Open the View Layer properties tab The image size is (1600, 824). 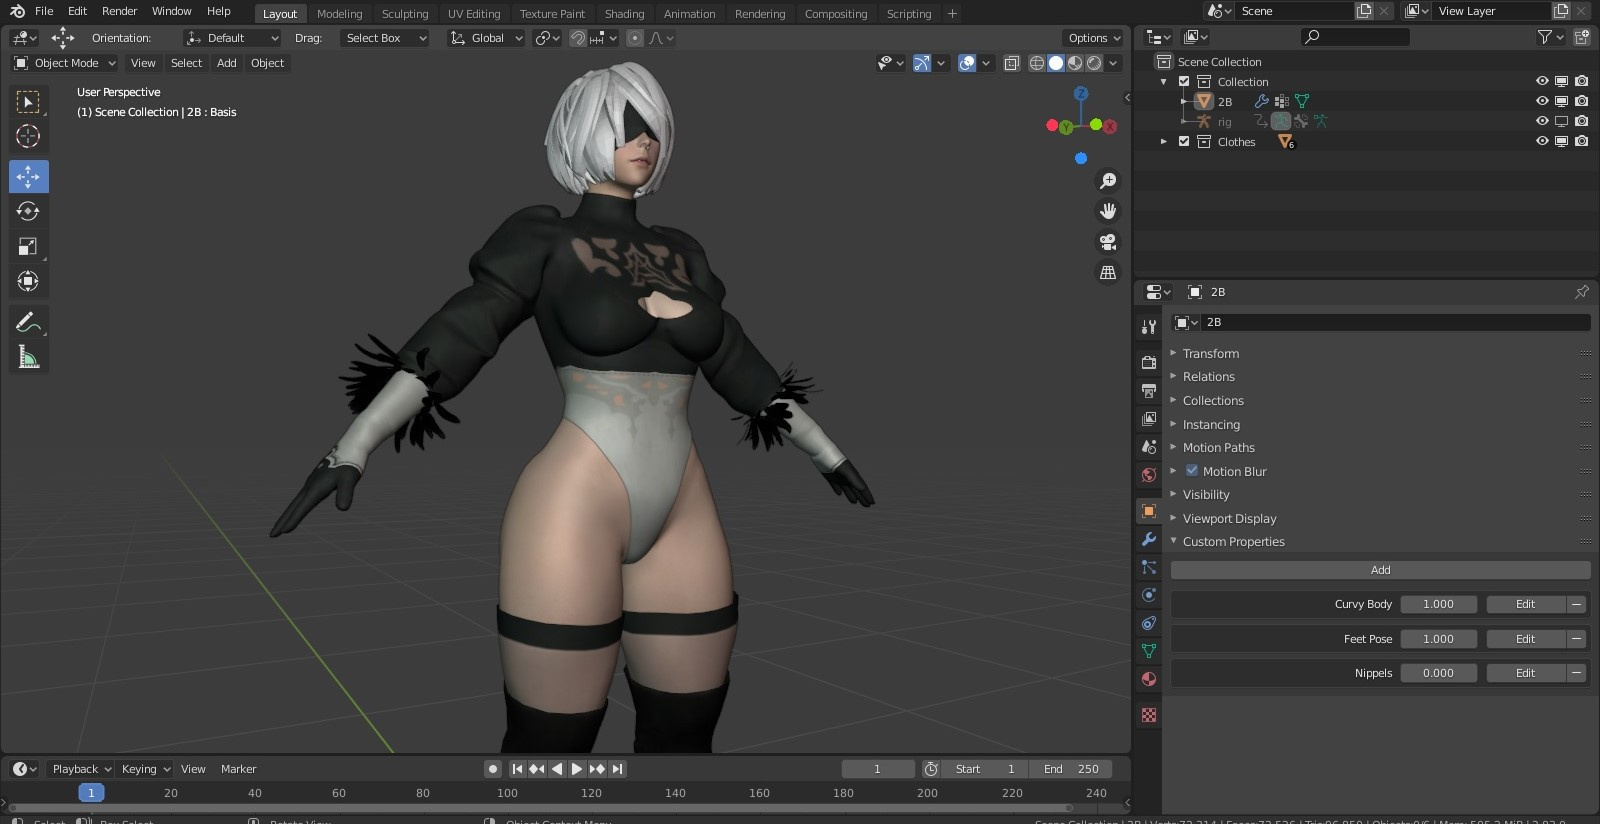1149,418
